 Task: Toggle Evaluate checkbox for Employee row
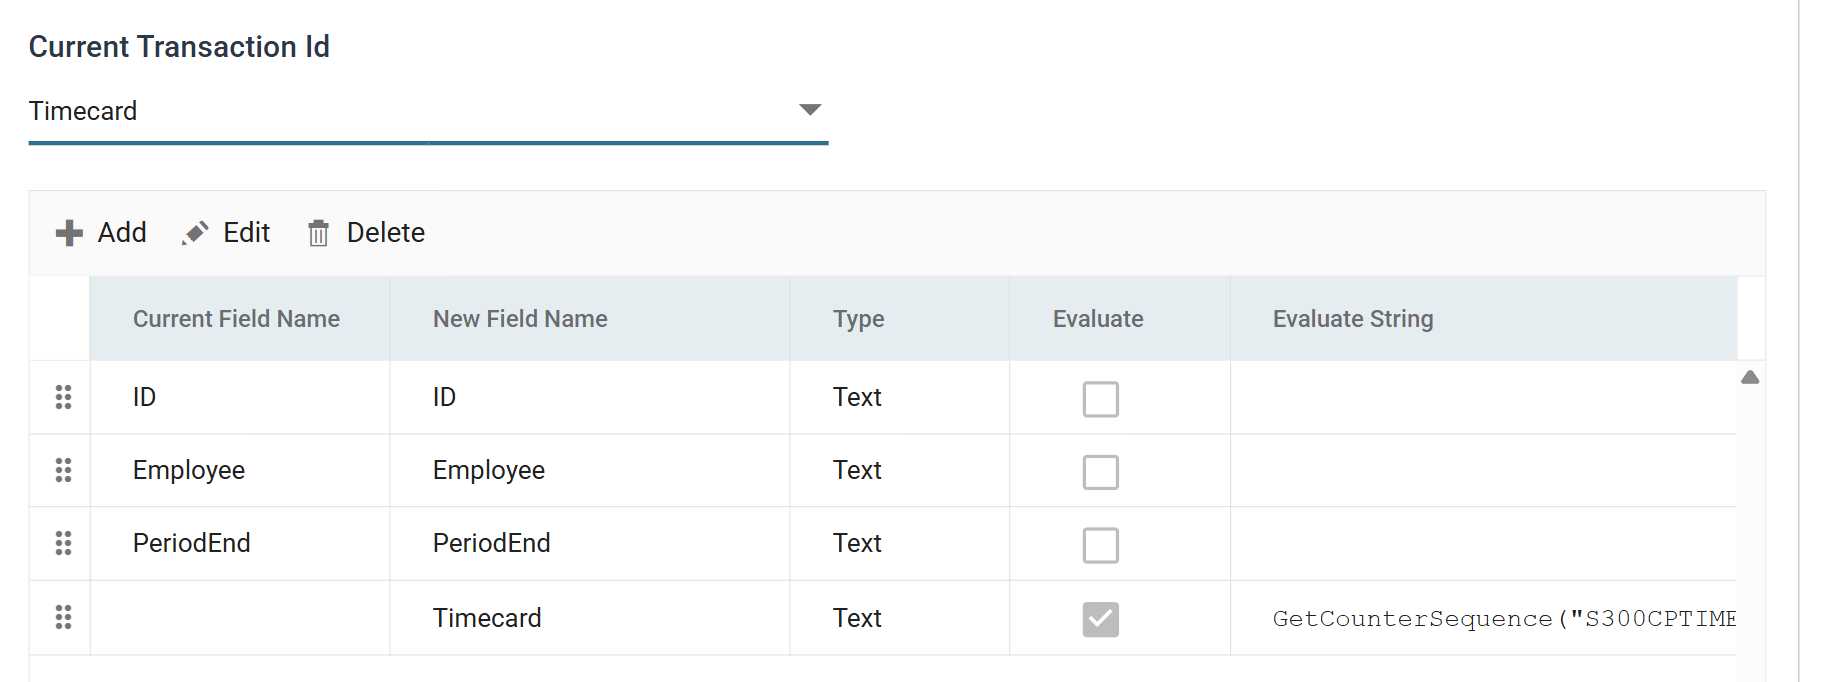point(1100,472)
